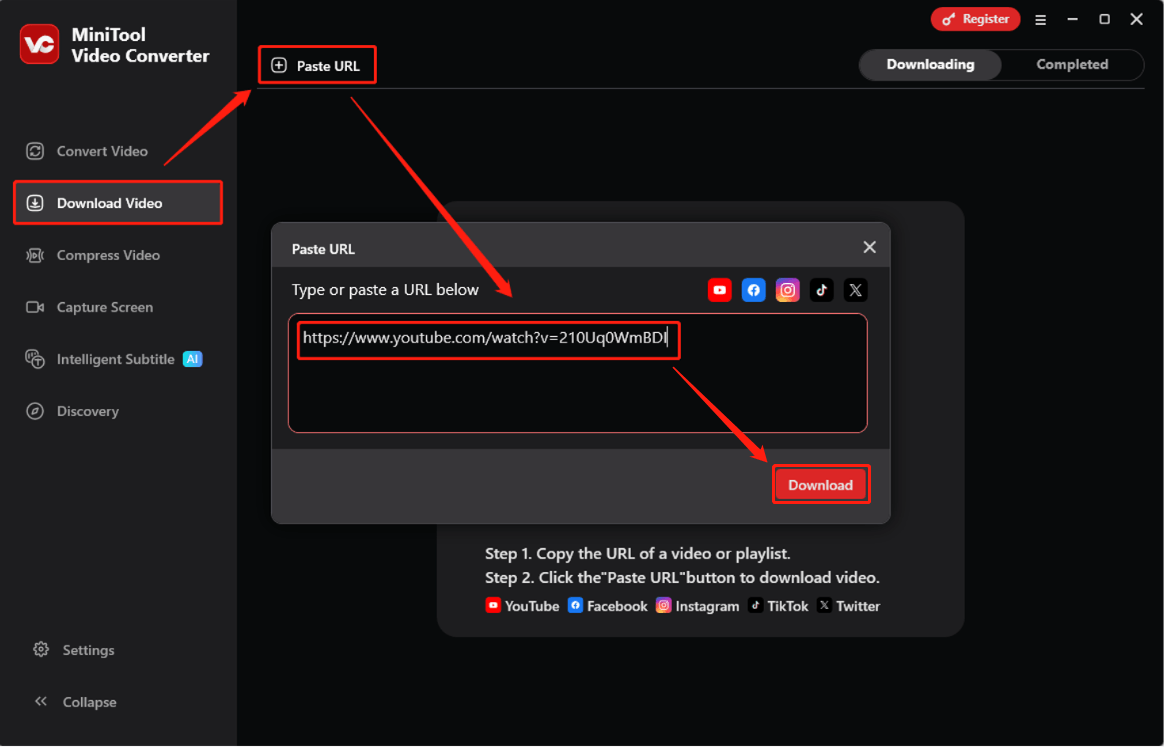This screenshot has width=1164, height=747.
Task: Switch to the Downloading tab
Action: [x=929, y=64]
